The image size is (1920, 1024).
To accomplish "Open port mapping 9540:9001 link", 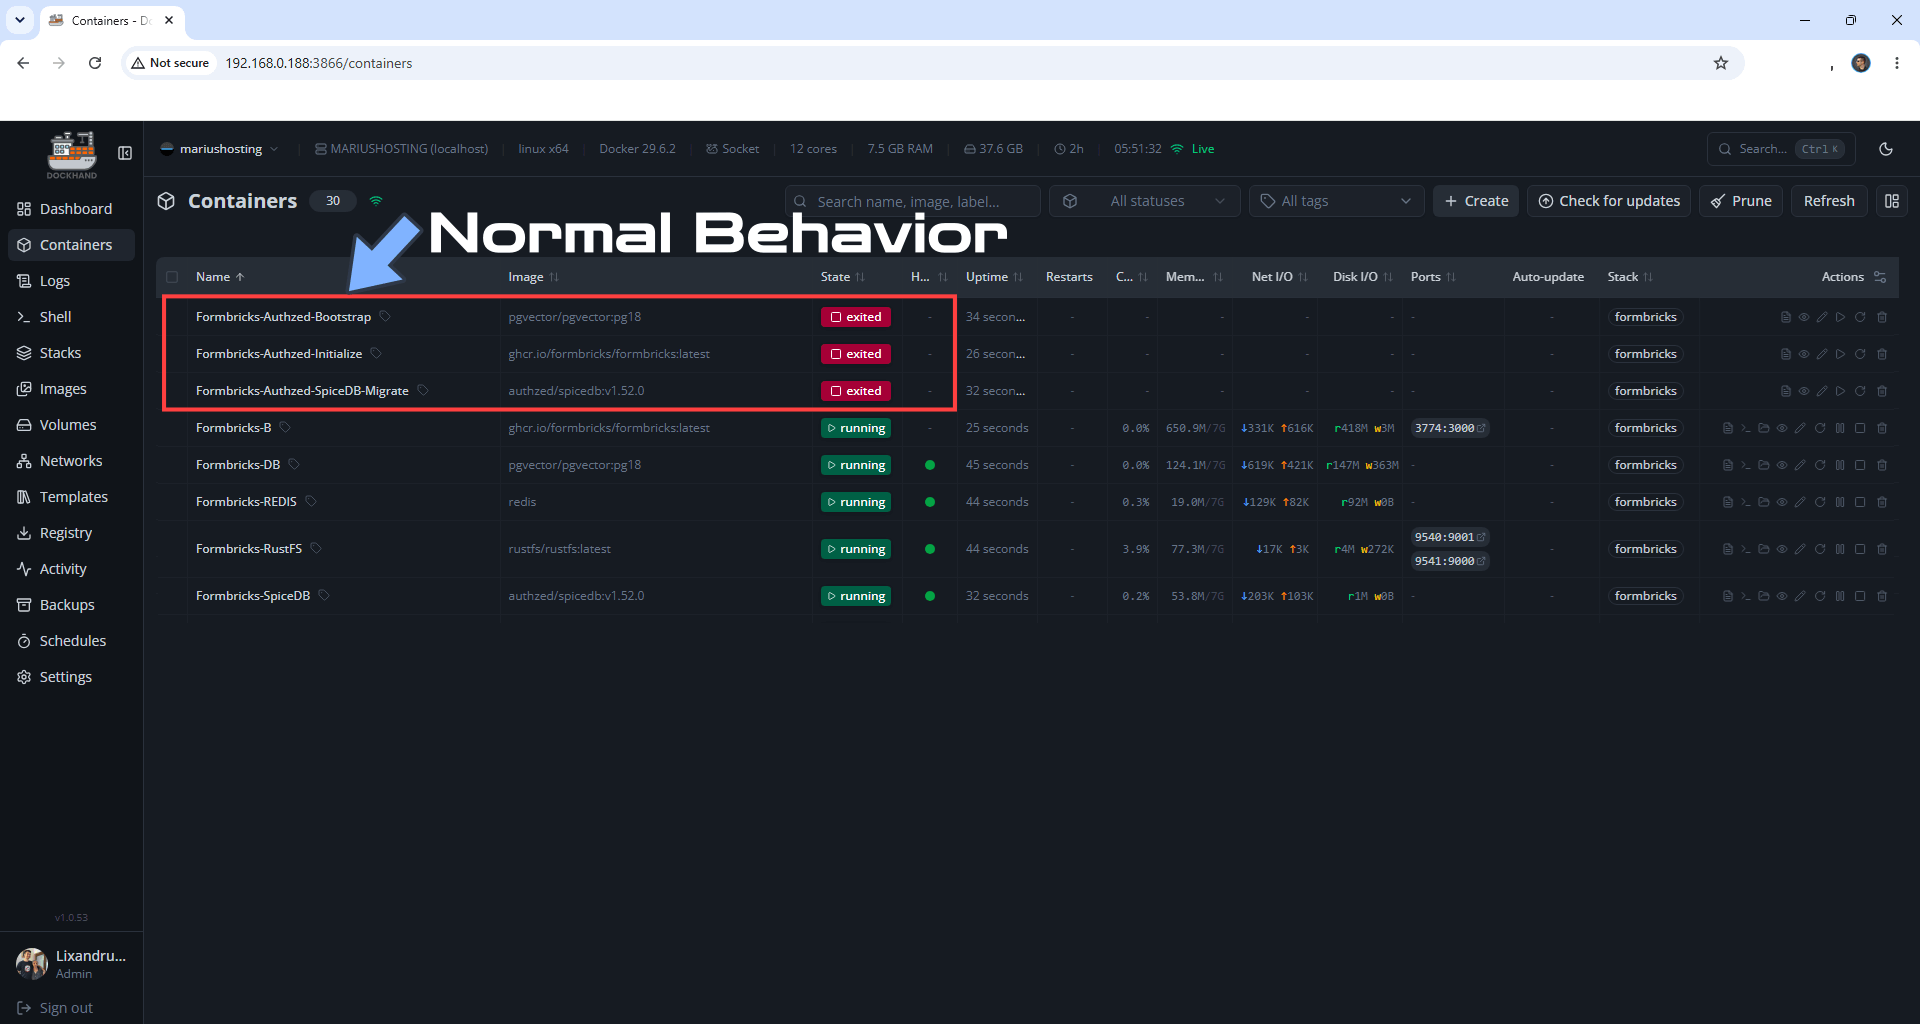I will [x=1450, y=537].
